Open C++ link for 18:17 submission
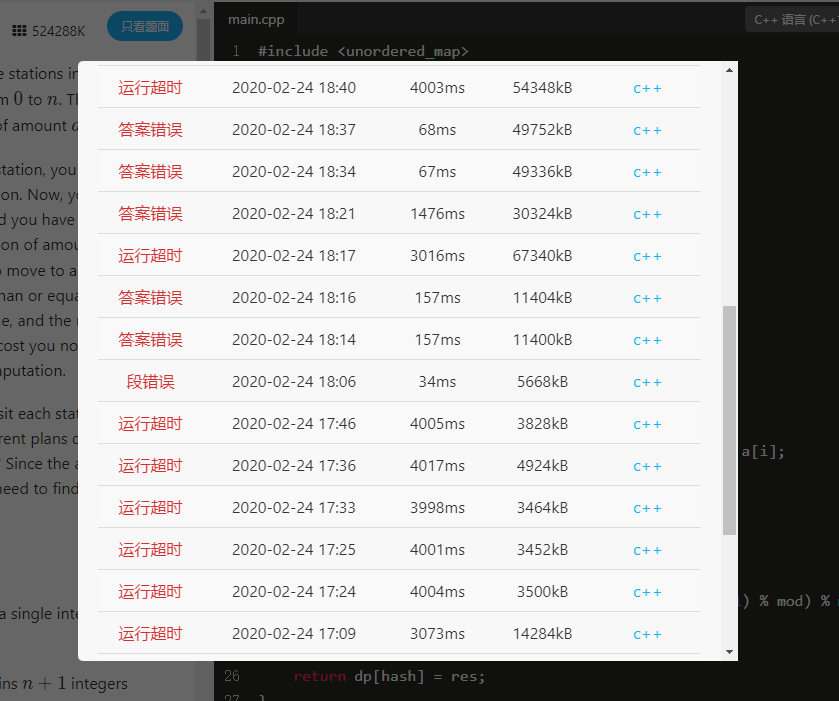Image resolution: width=839 pixels, height=701 pixels. 647,256
